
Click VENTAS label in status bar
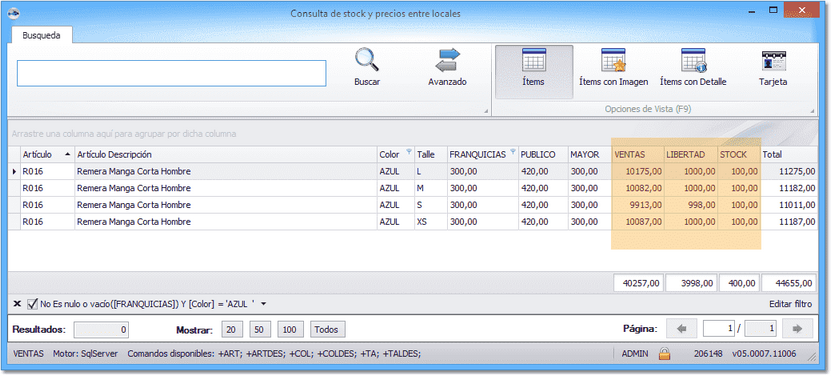pyautogui.click(x=28, y=353)
